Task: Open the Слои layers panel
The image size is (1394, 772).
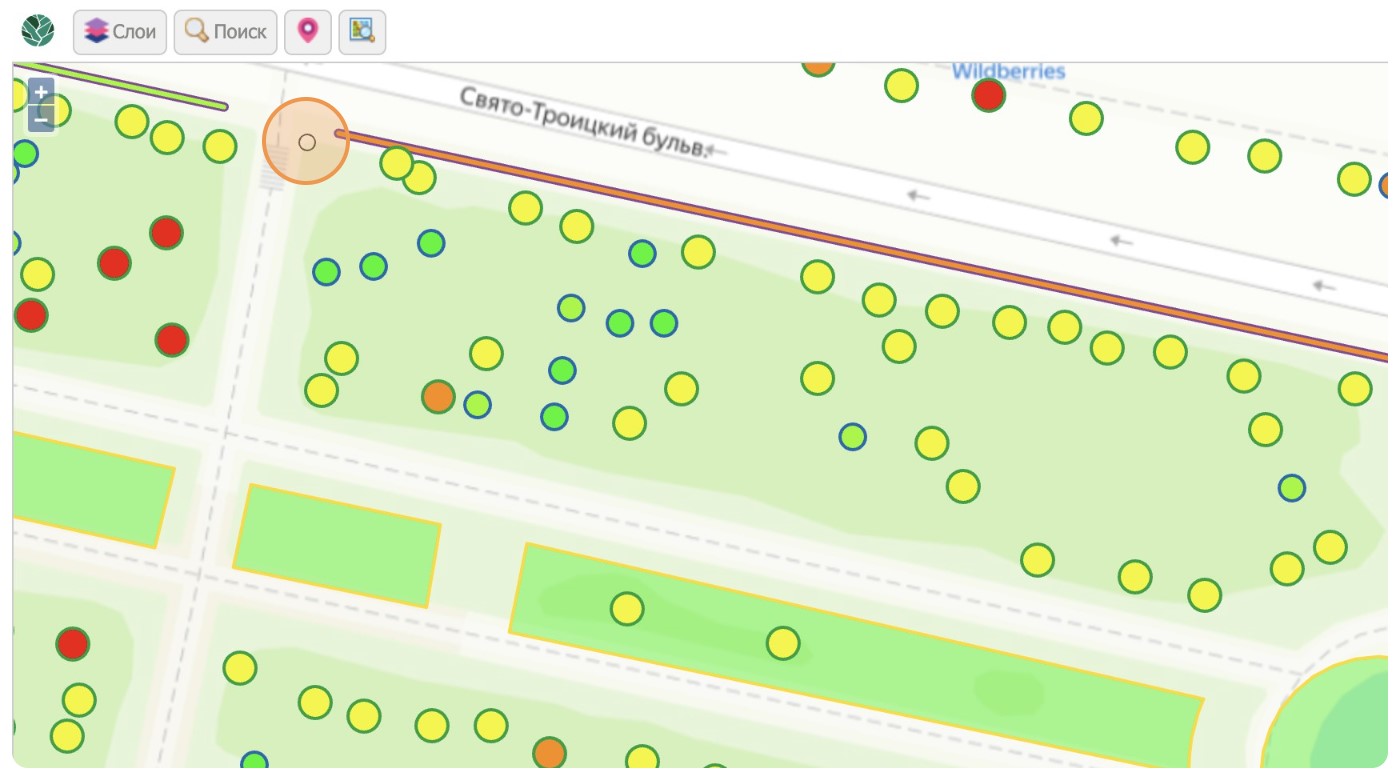Action: pyautogui.click(x=120, y=32)
